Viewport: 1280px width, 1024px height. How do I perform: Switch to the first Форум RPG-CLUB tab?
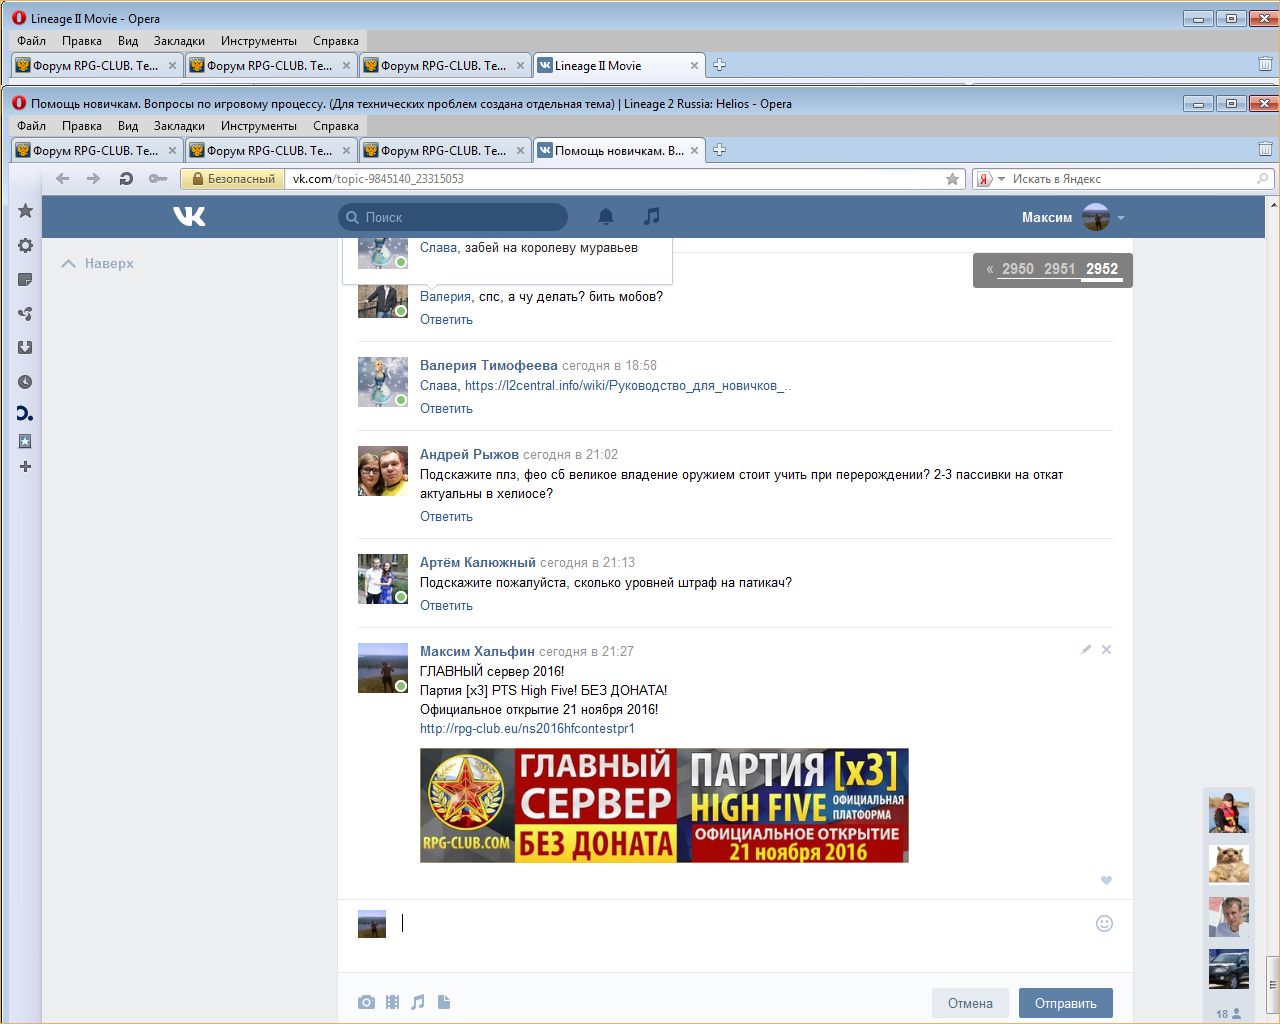95,151
